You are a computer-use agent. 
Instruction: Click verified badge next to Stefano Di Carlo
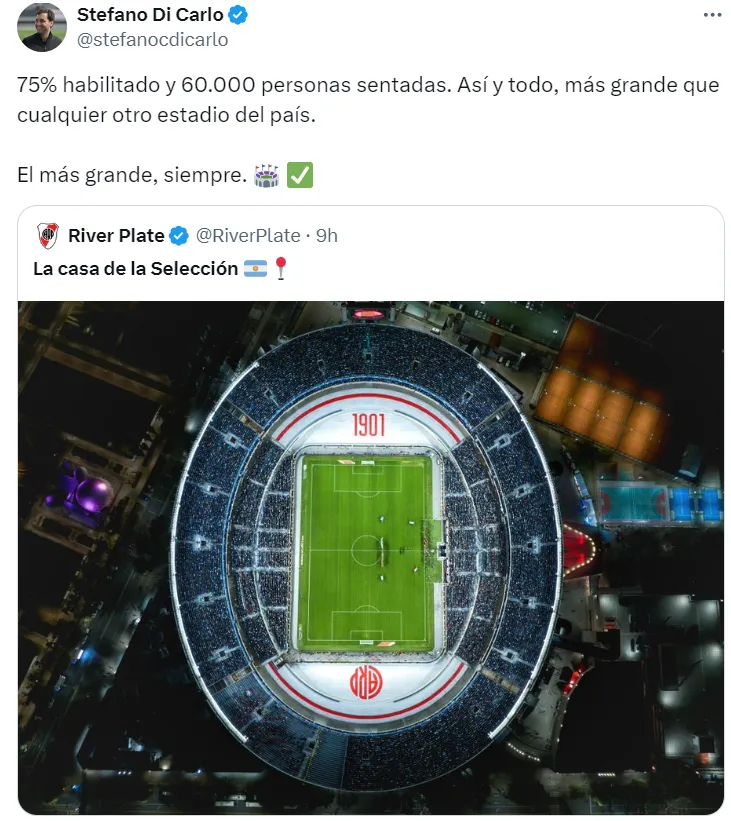click(x=238, y=15)
